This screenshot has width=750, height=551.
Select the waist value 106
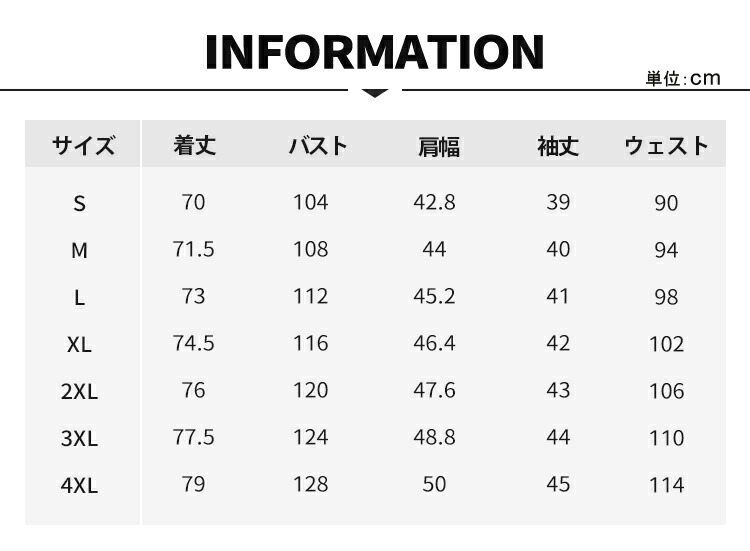pyautogui.click(x=666, y=391)
